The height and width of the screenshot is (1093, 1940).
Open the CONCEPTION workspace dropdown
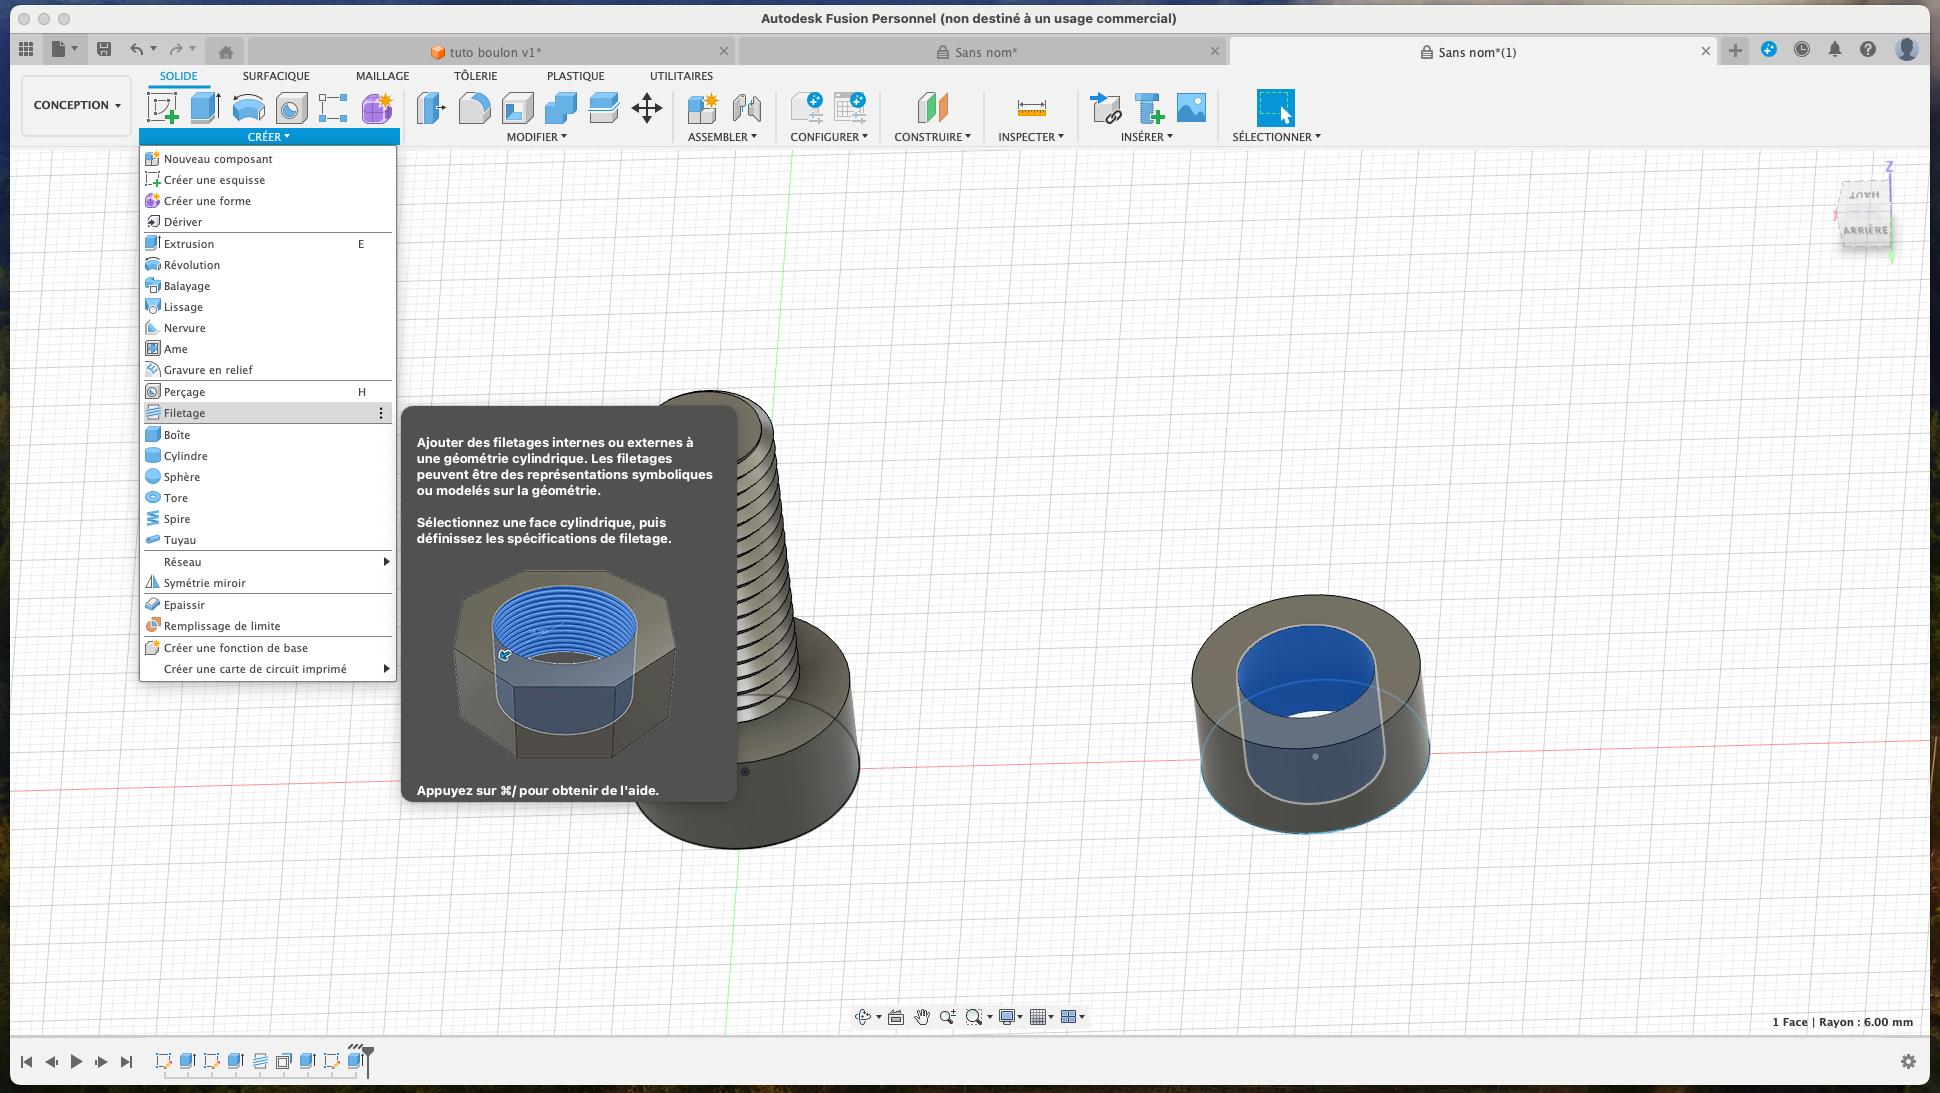[77, 105]
